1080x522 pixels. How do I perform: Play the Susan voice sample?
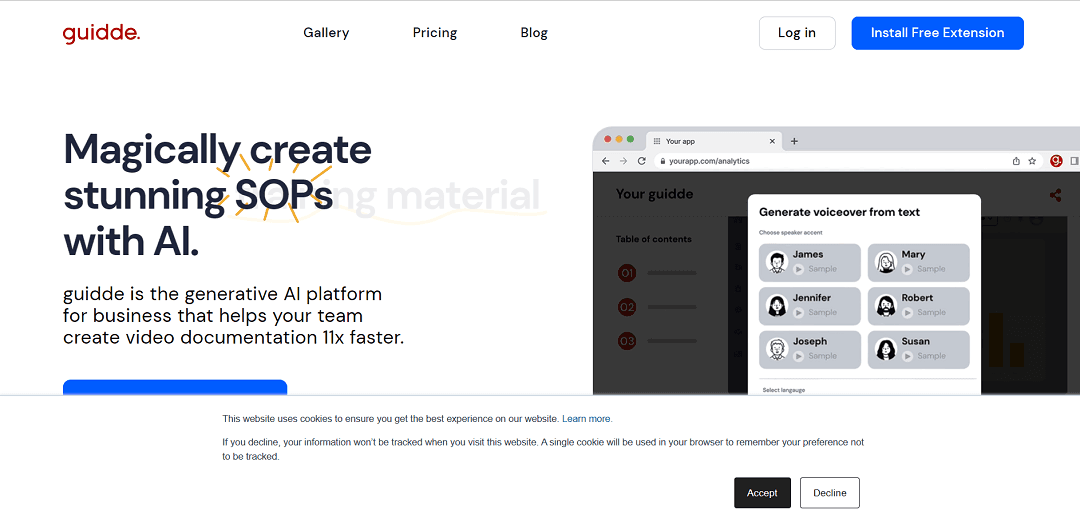(908, 356)
